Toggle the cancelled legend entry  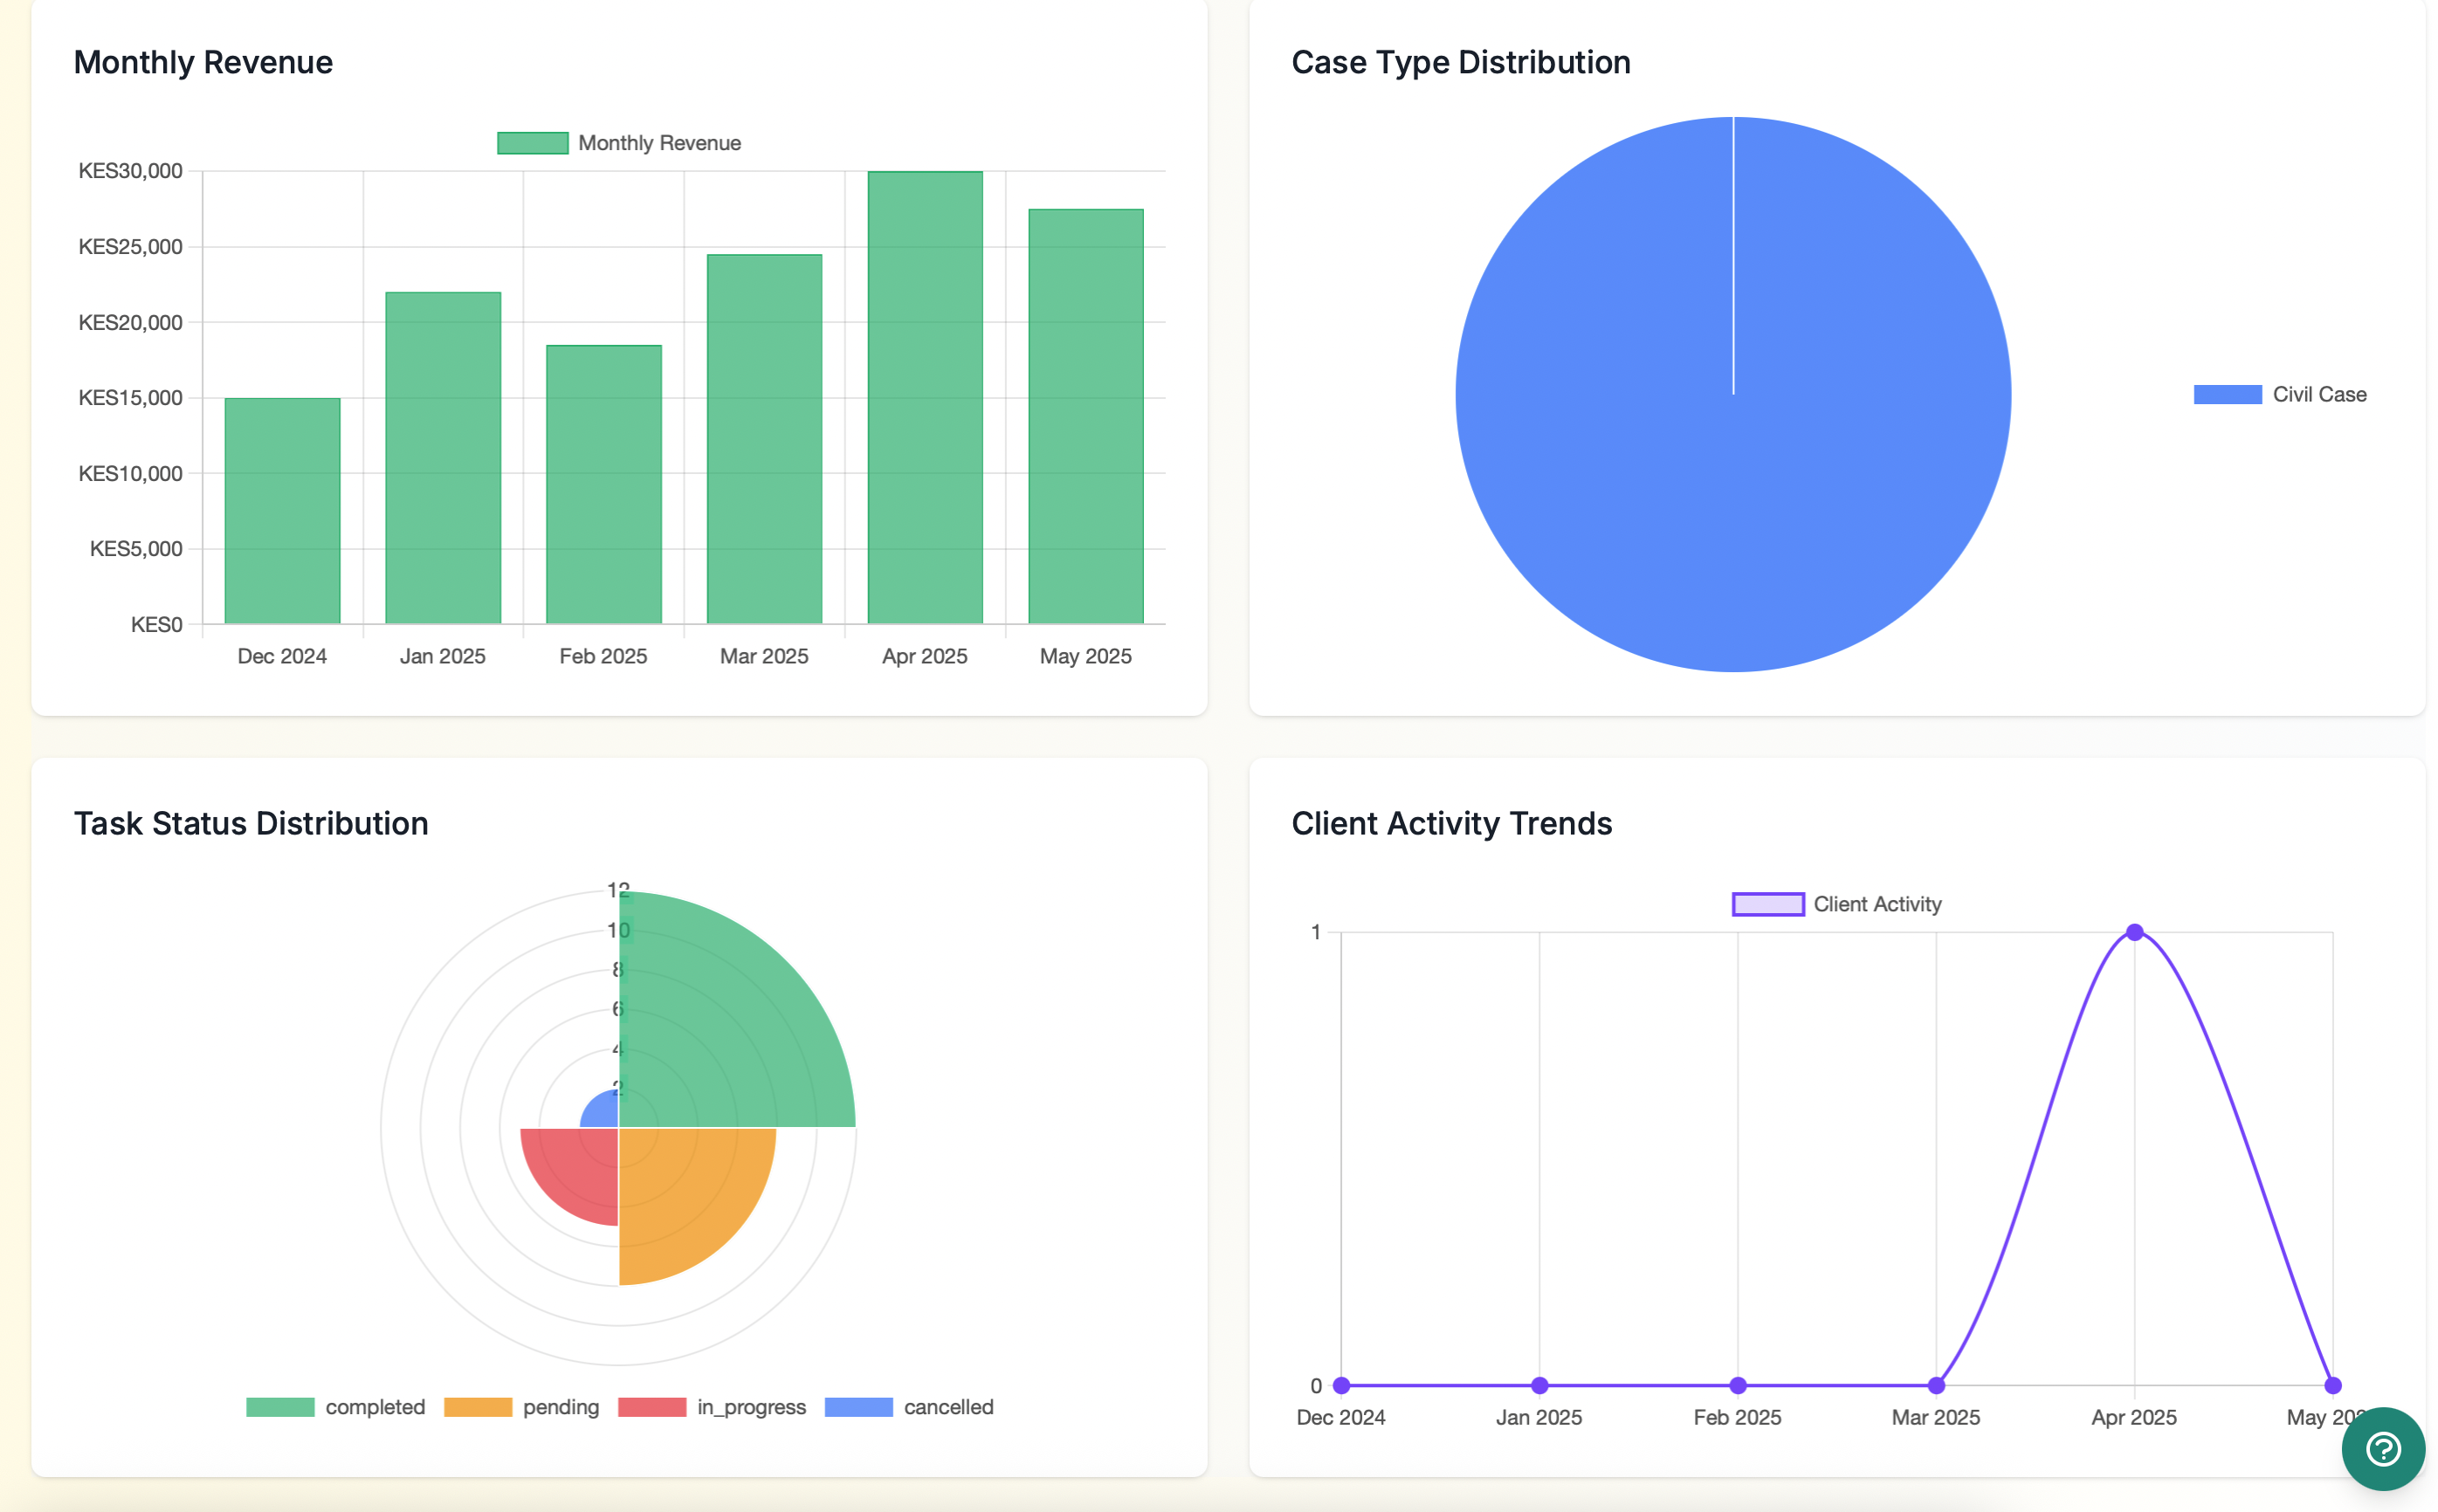[x=908, y=1407]
